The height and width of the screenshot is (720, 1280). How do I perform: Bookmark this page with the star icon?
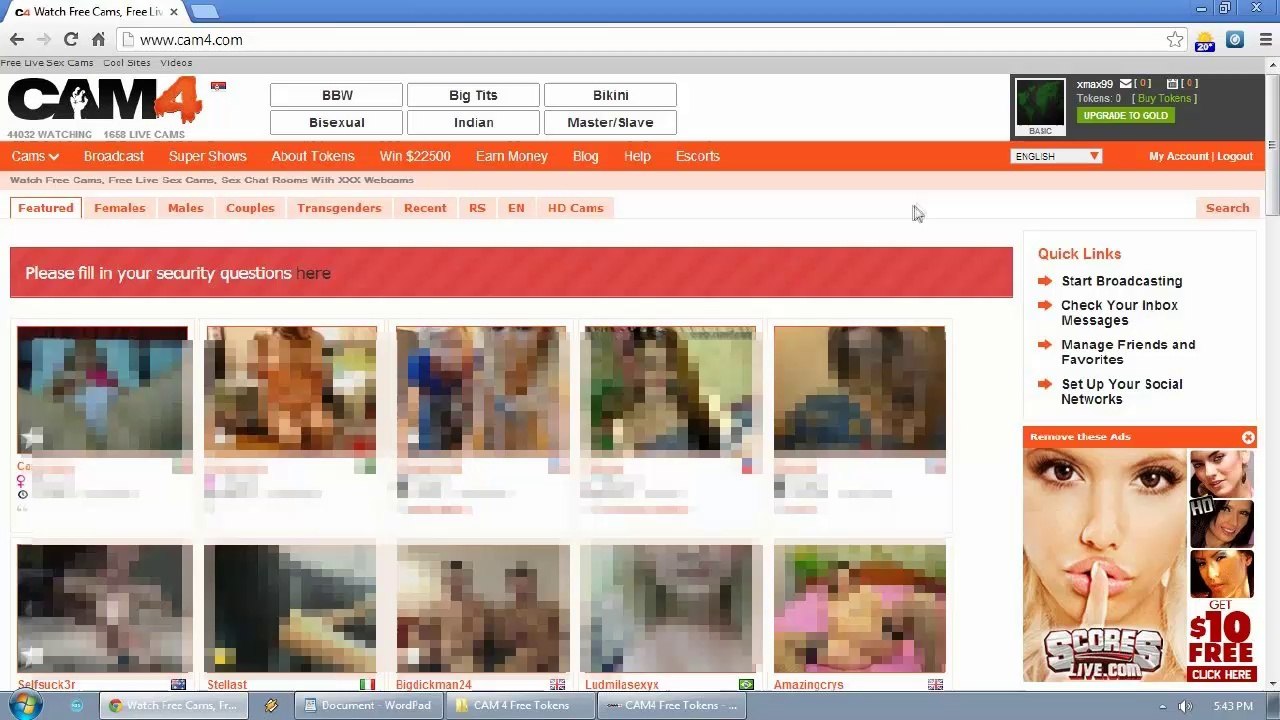coord(1175,40)
